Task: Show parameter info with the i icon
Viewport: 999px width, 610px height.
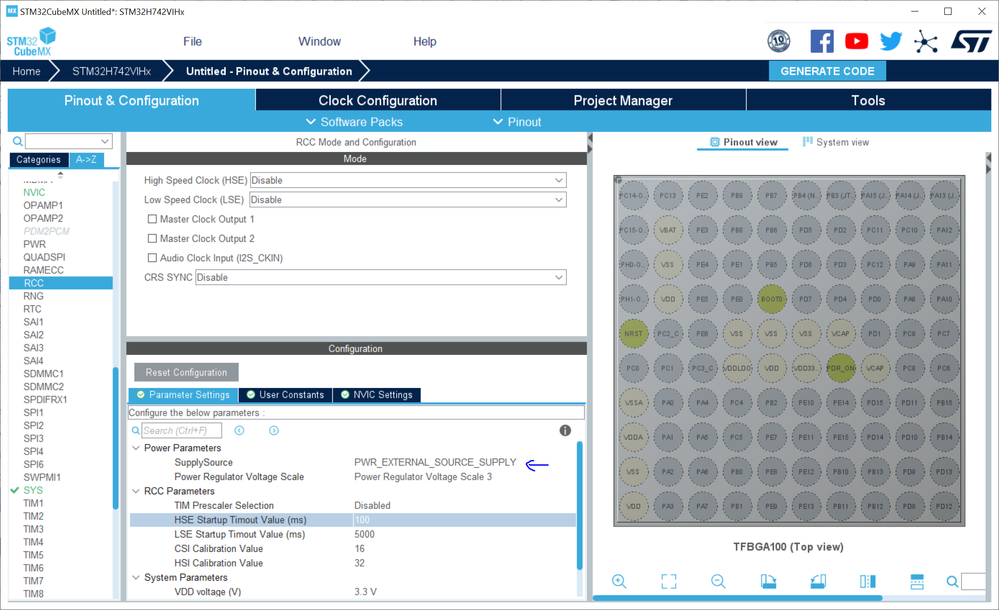Action: (565, 430)
